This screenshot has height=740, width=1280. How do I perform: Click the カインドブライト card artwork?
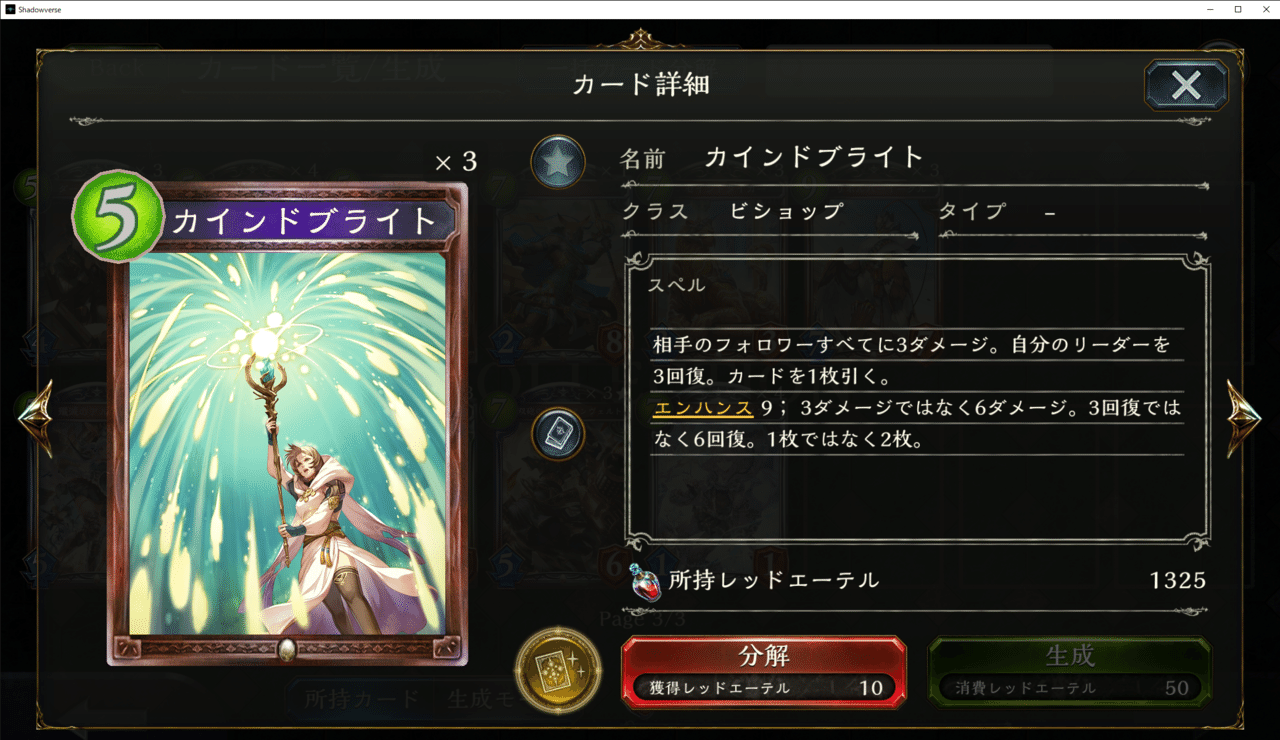click(x=288, y=443)
